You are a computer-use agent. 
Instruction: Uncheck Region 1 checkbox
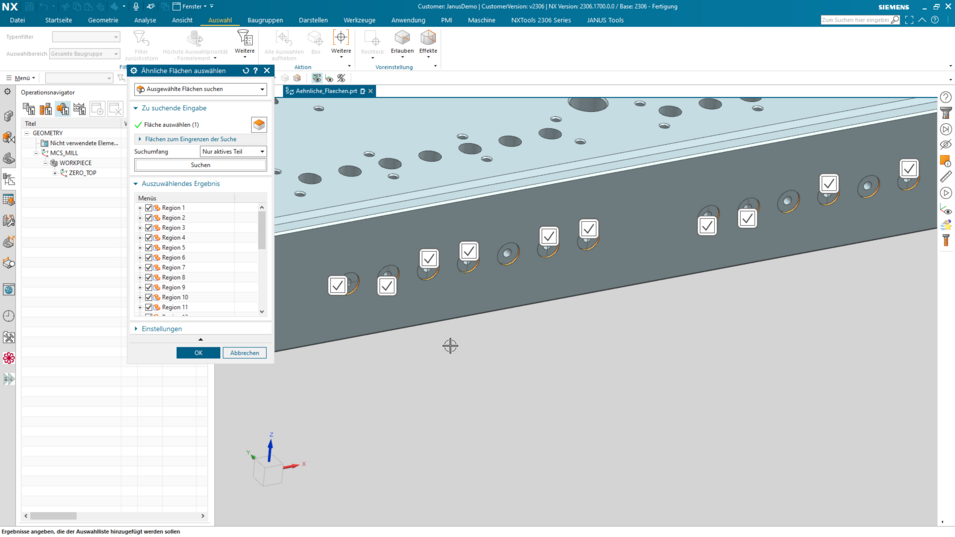[149, 208]
